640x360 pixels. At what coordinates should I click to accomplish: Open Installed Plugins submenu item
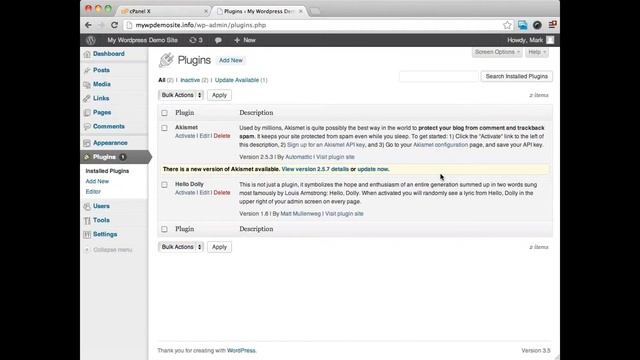click(107, 171)
